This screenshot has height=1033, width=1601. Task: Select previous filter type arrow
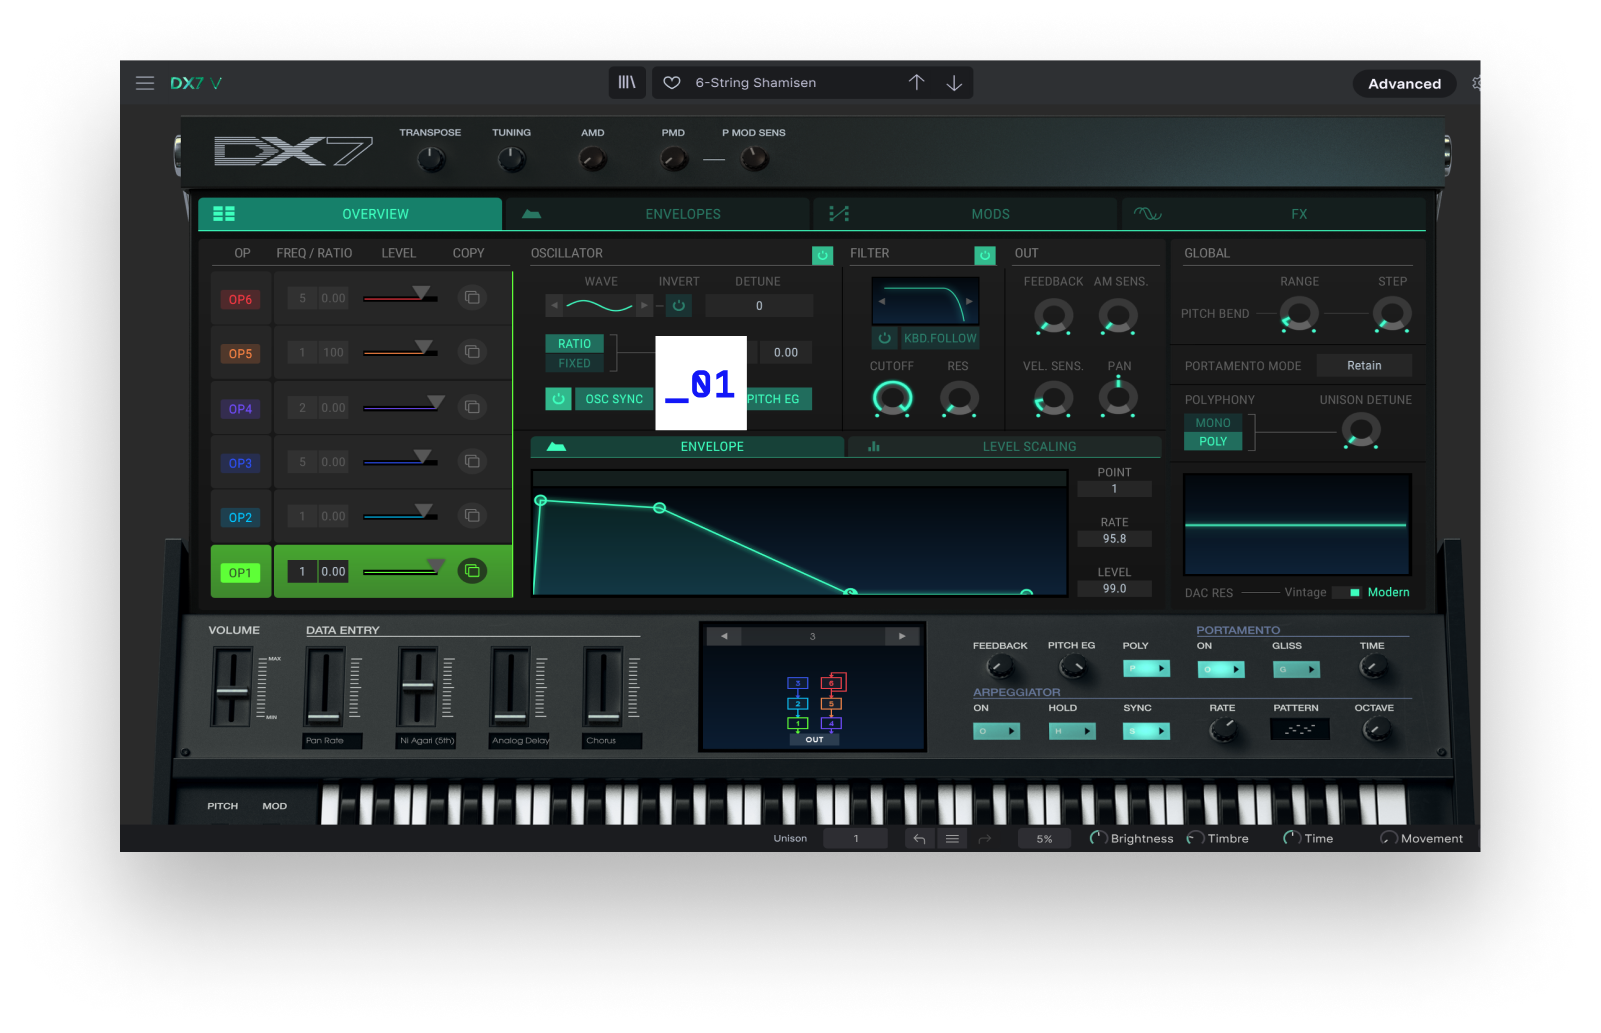[x=881, y=301]
